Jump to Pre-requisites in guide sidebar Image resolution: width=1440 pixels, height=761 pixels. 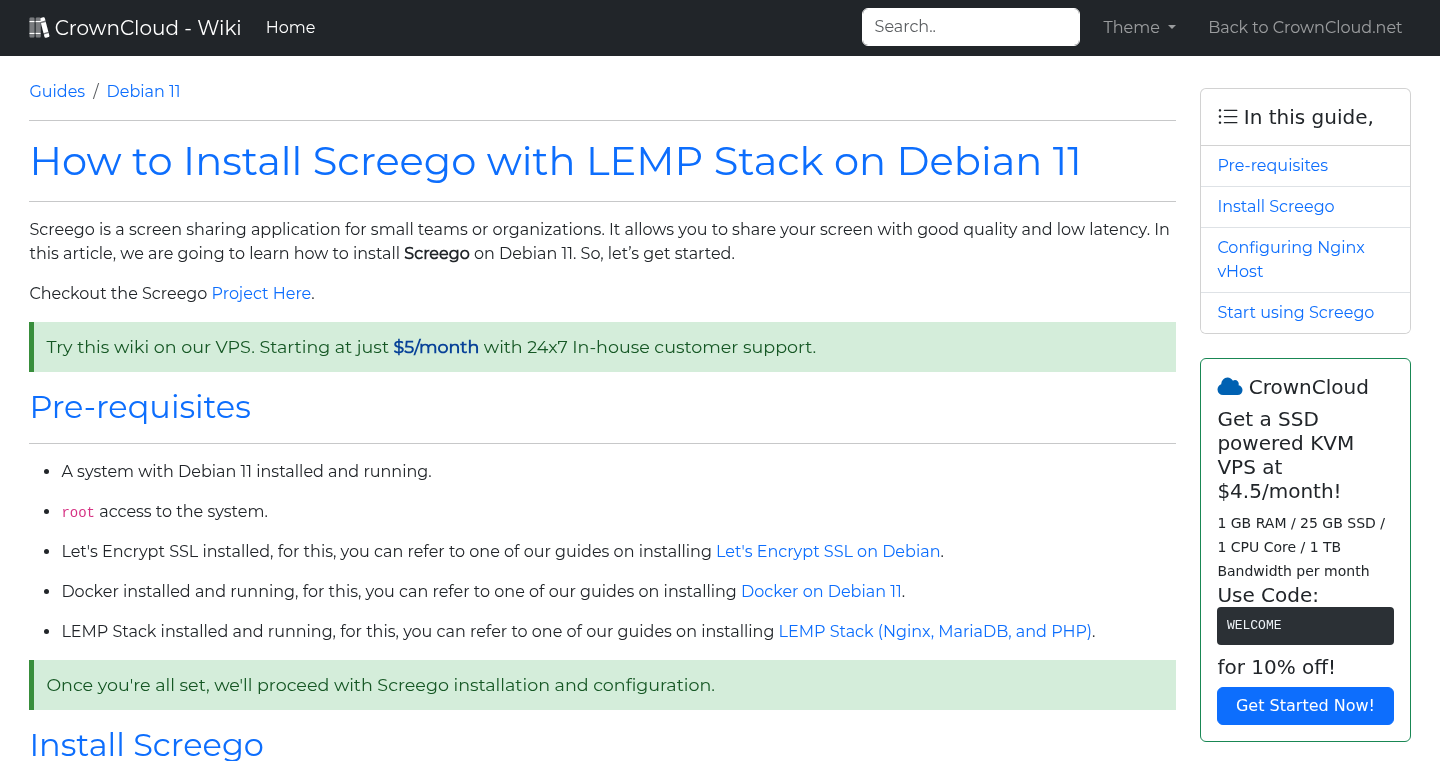(x=1272, y=166)
